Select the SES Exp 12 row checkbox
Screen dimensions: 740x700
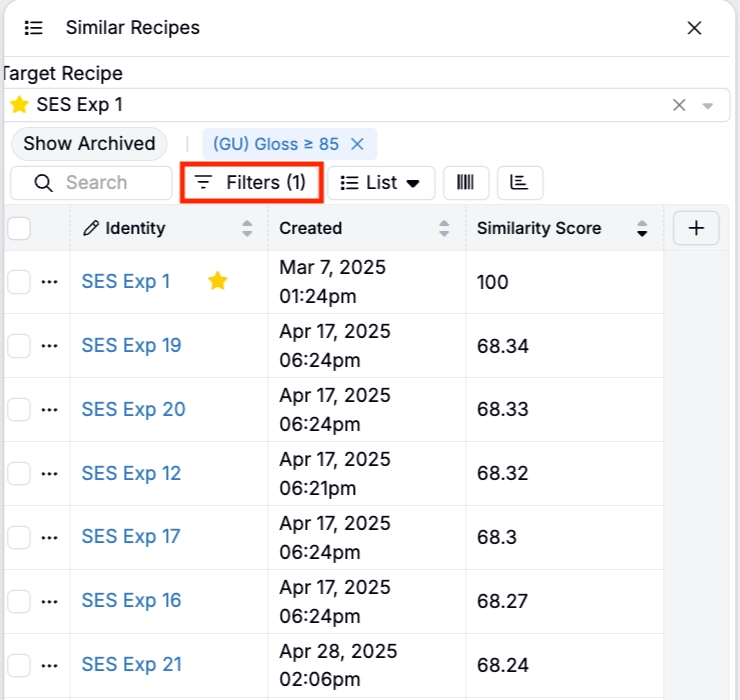(19, 473)
